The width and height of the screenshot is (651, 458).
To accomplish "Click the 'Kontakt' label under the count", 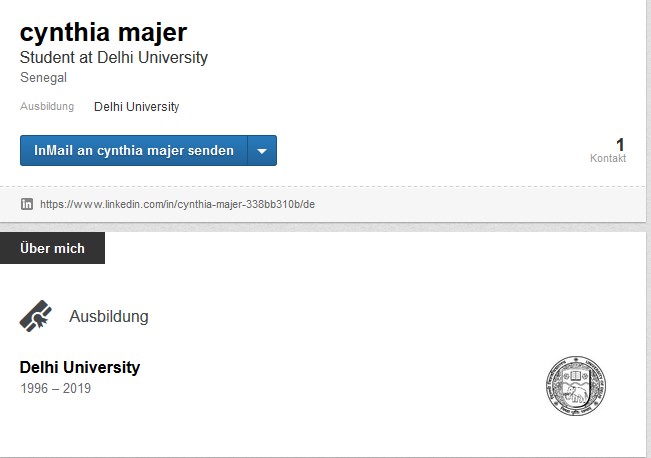I will coord(608,158).
